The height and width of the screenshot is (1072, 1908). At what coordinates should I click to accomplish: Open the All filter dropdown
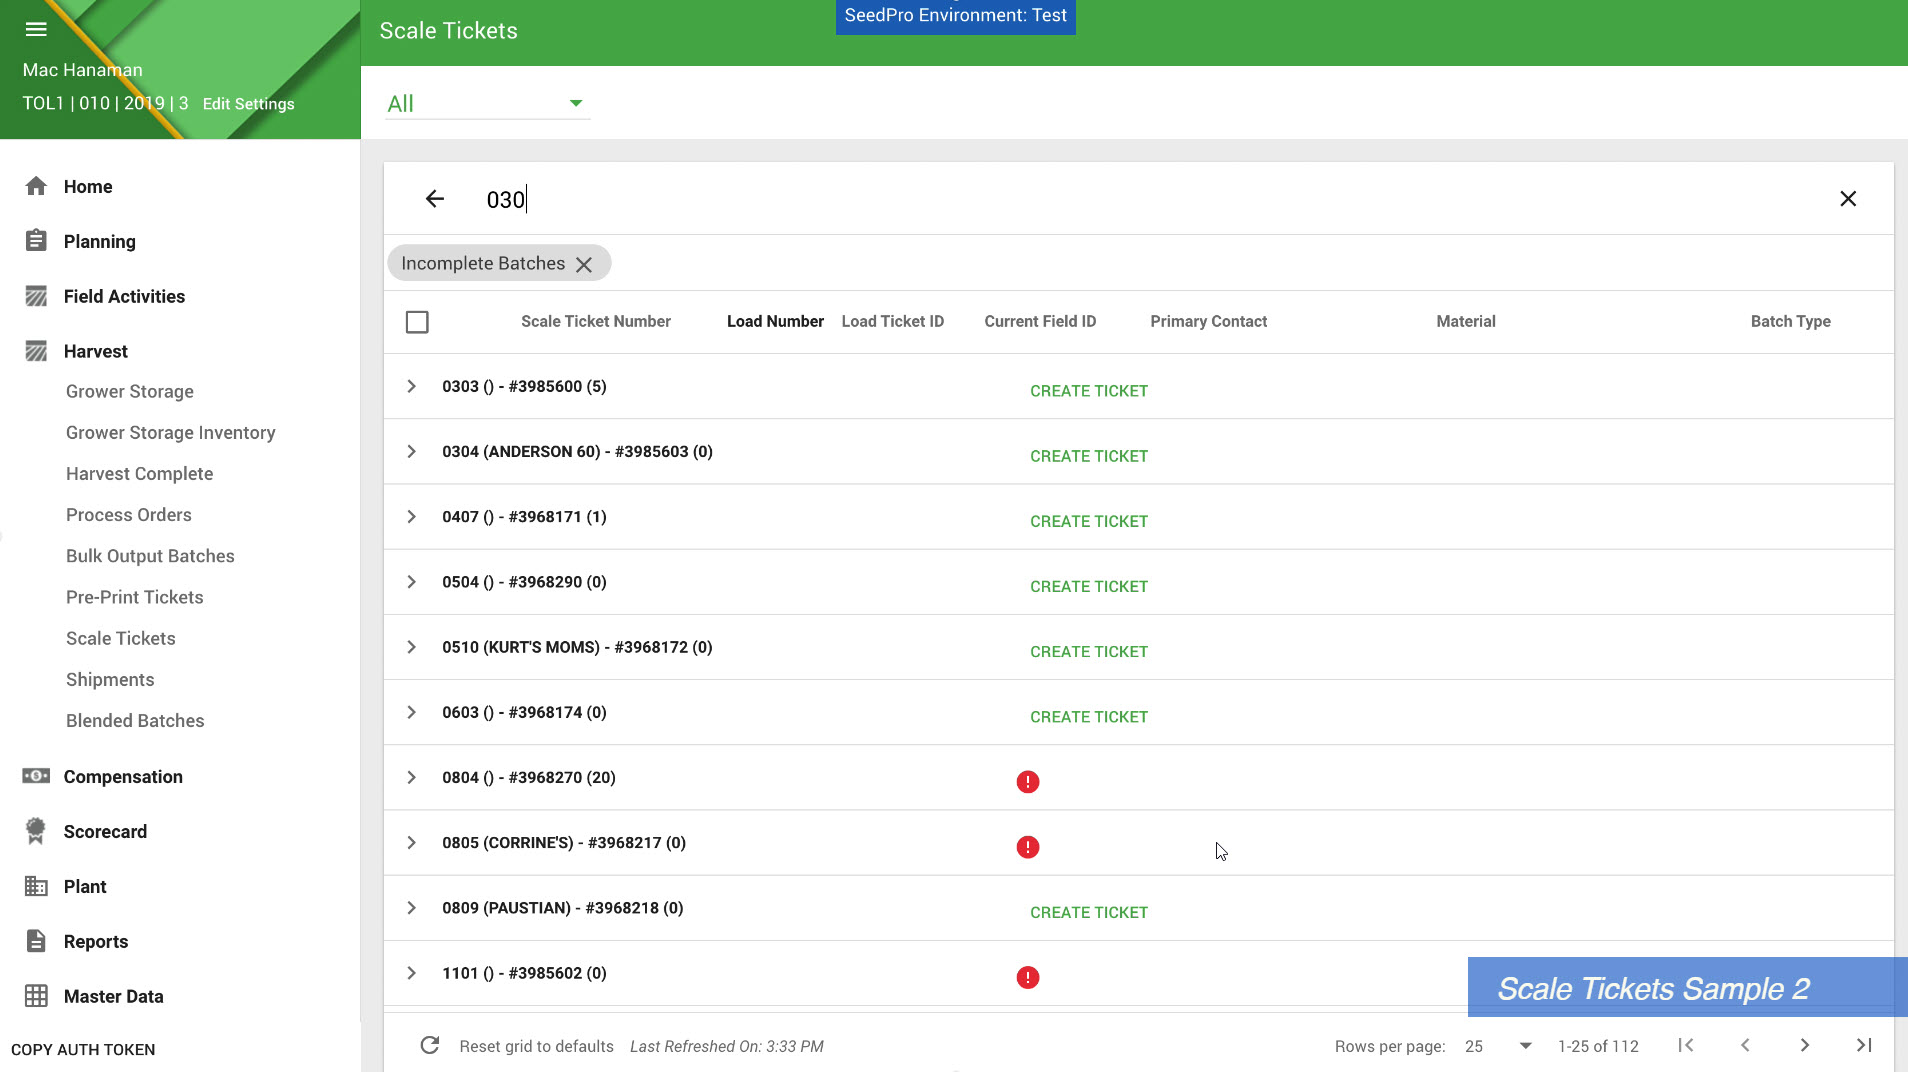point(486,104)
